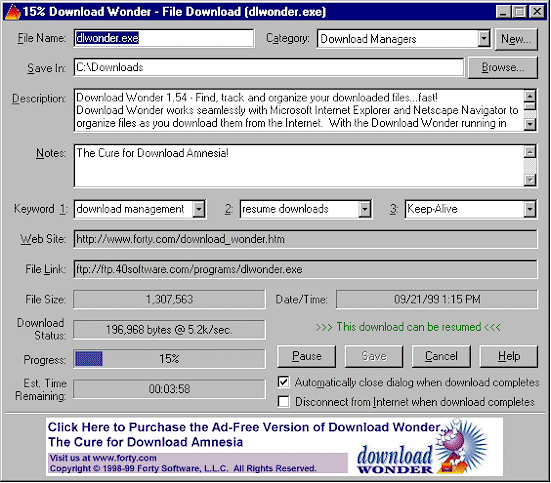551x483 pixels.
Task: Pause the download
Action: coord(306,356)
